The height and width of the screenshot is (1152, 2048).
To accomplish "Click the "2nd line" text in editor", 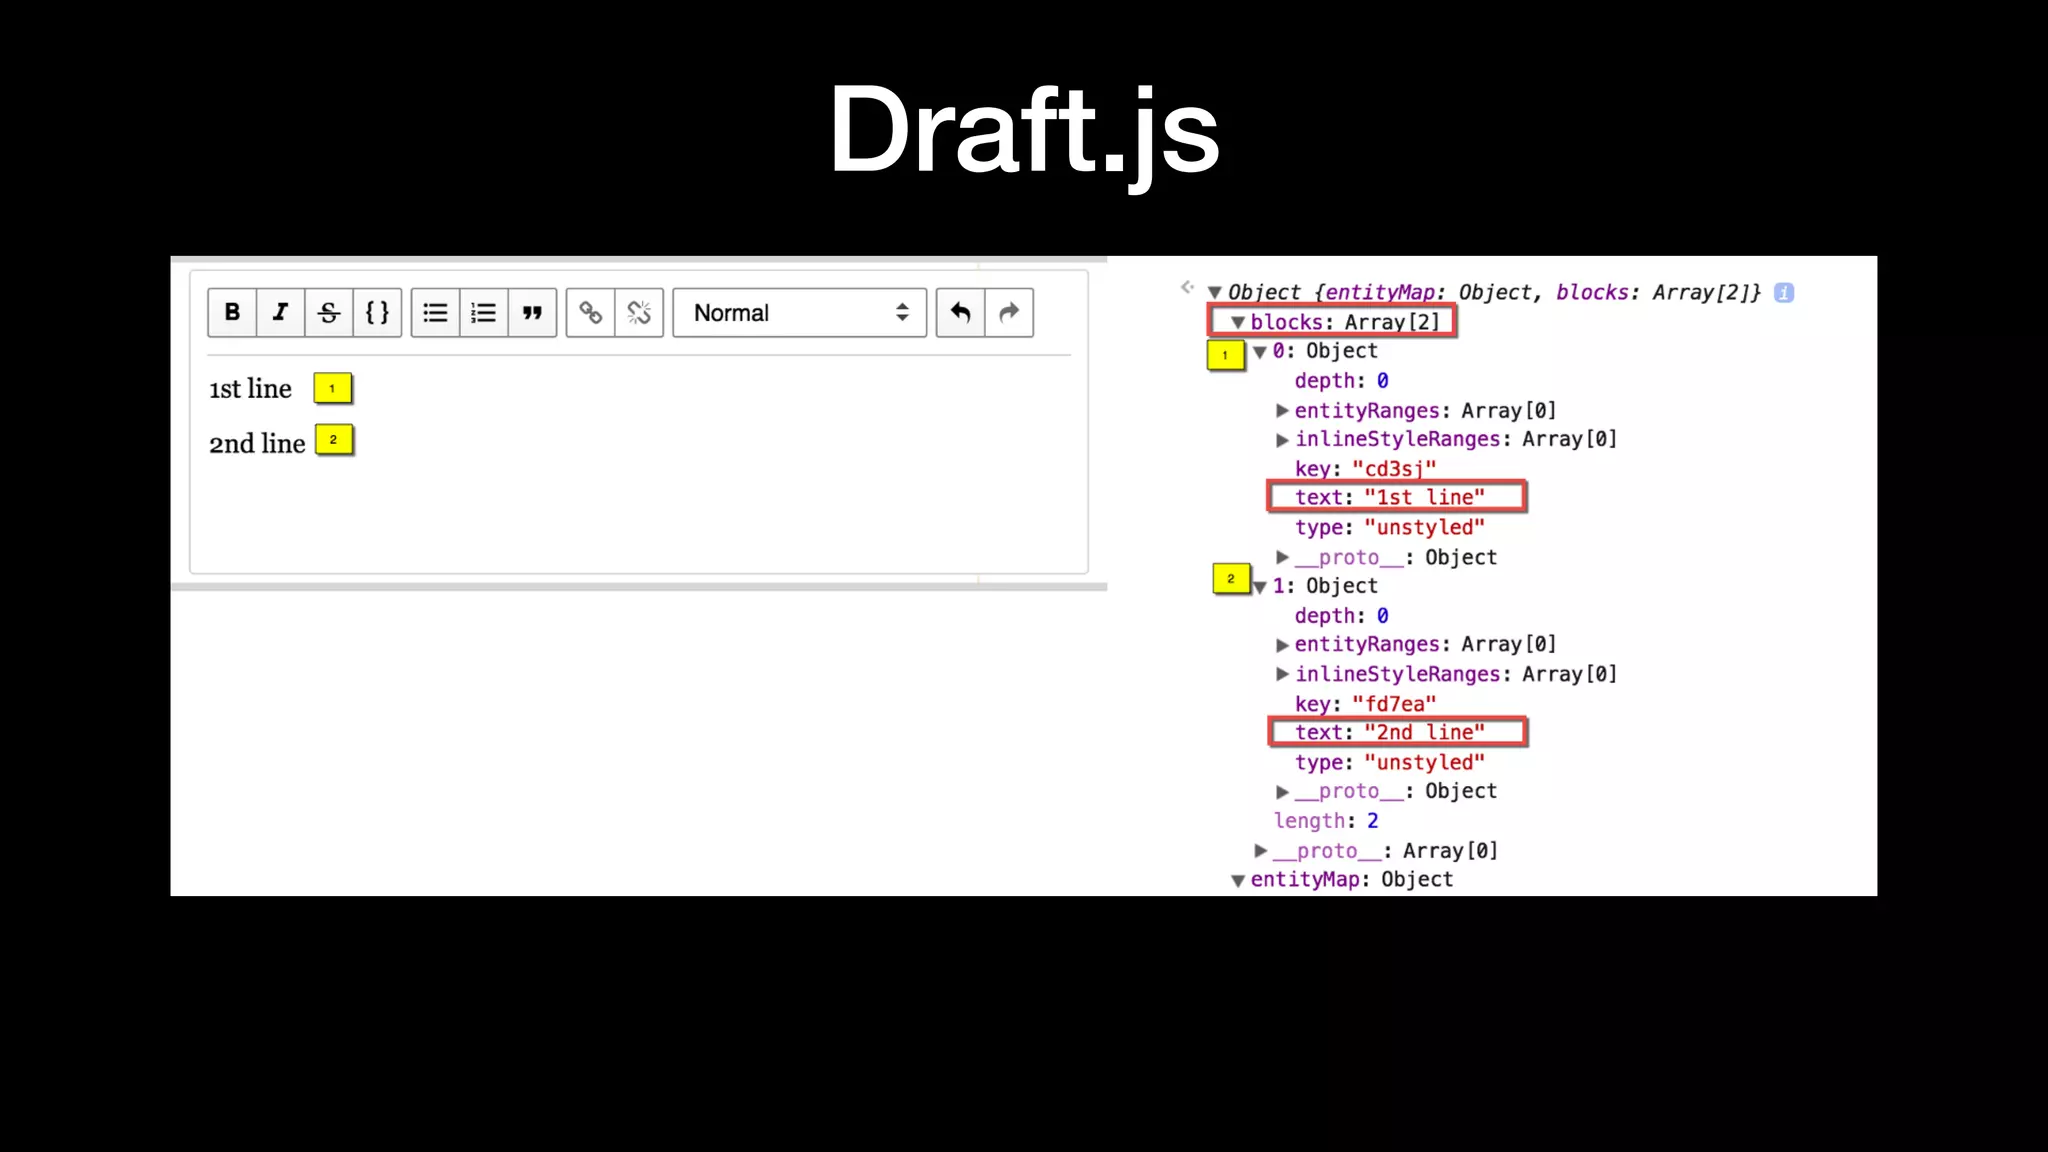I will click(x=257, y=443).
